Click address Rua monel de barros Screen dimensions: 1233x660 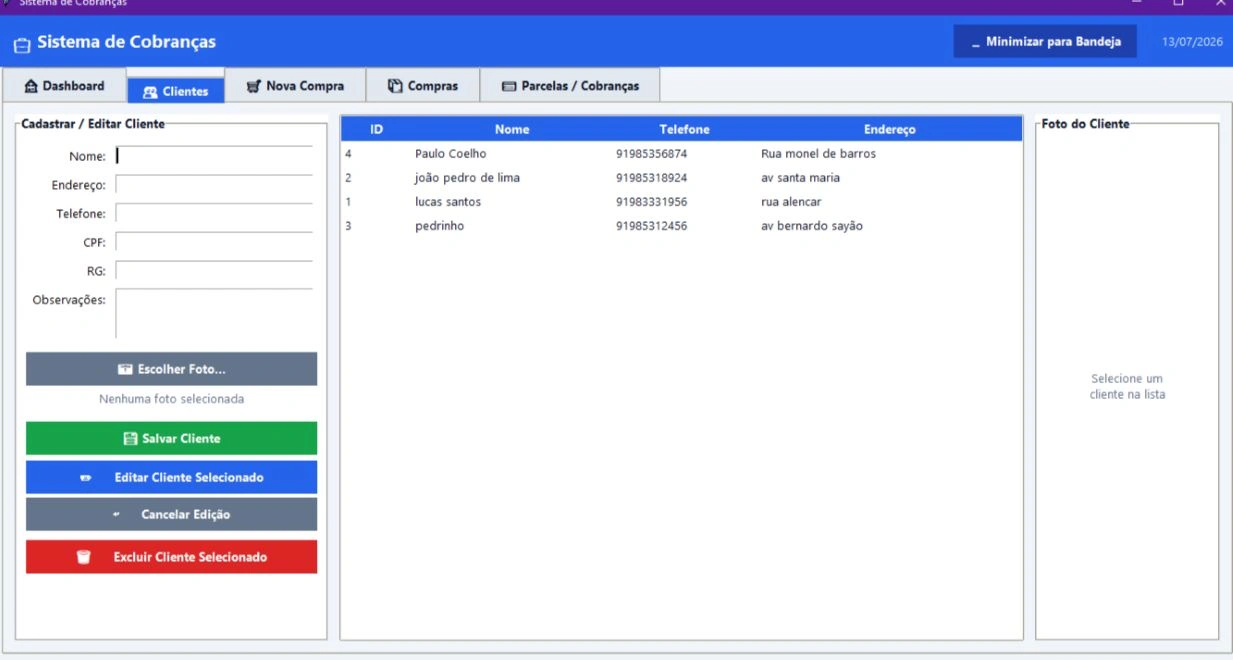(x=818, y=154)
